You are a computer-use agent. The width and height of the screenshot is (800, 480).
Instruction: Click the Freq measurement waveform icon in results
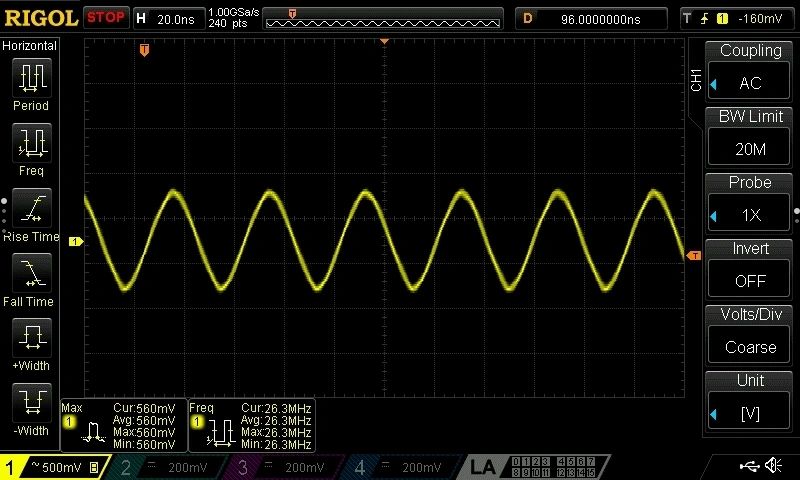[220, 433]
